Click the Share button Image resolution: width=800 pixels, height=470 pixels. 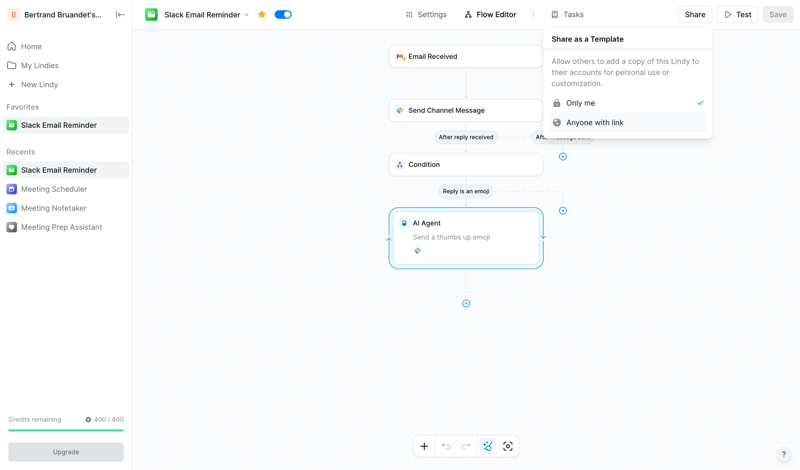tap(695, 15)
